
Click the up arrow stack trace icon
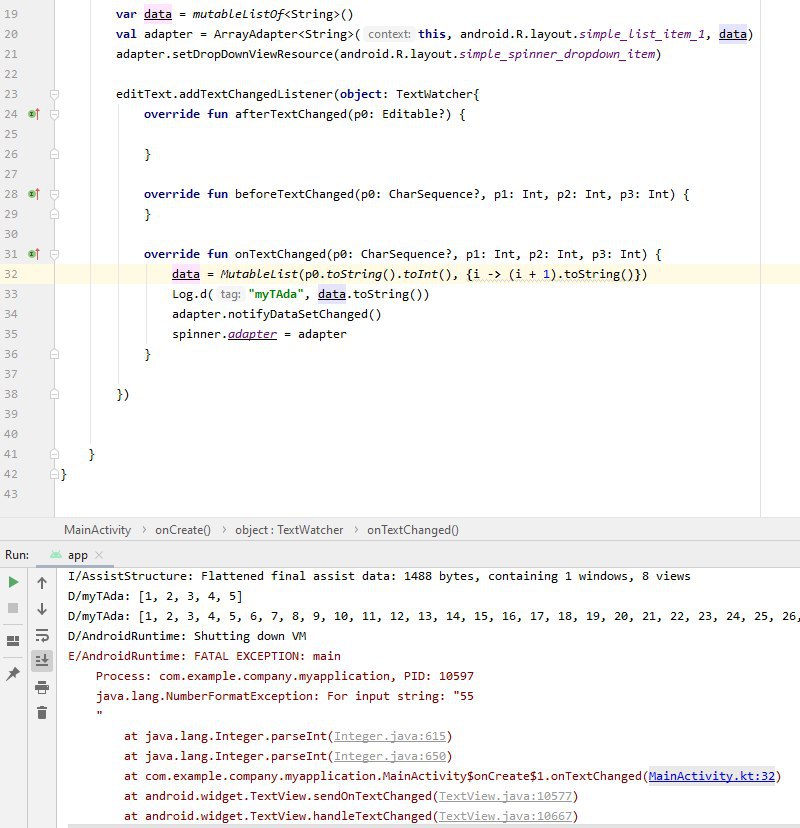tap(42, 583)
